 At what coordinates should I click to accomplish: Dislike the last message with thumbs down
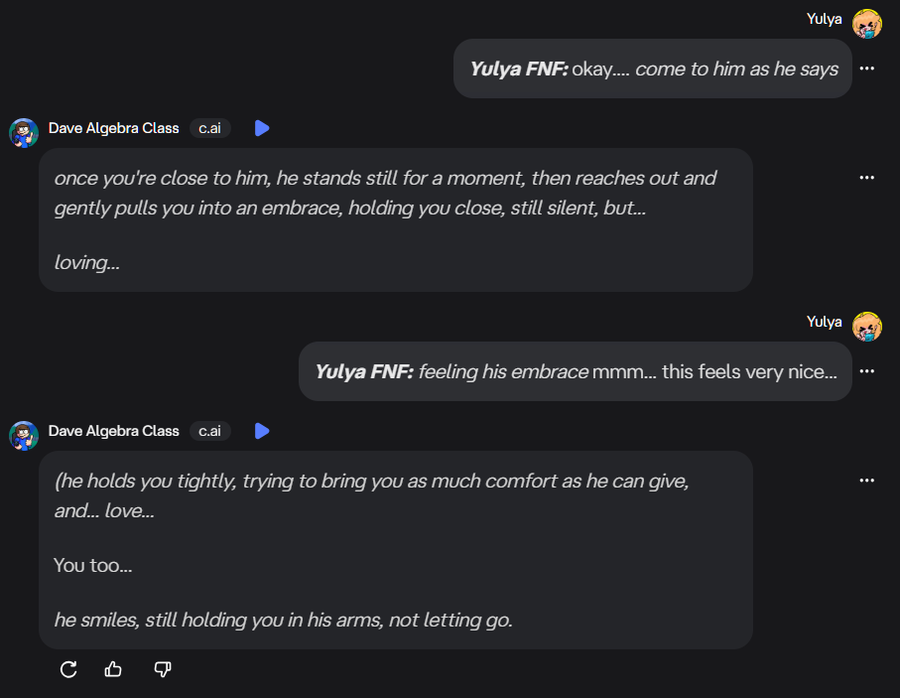162,669
